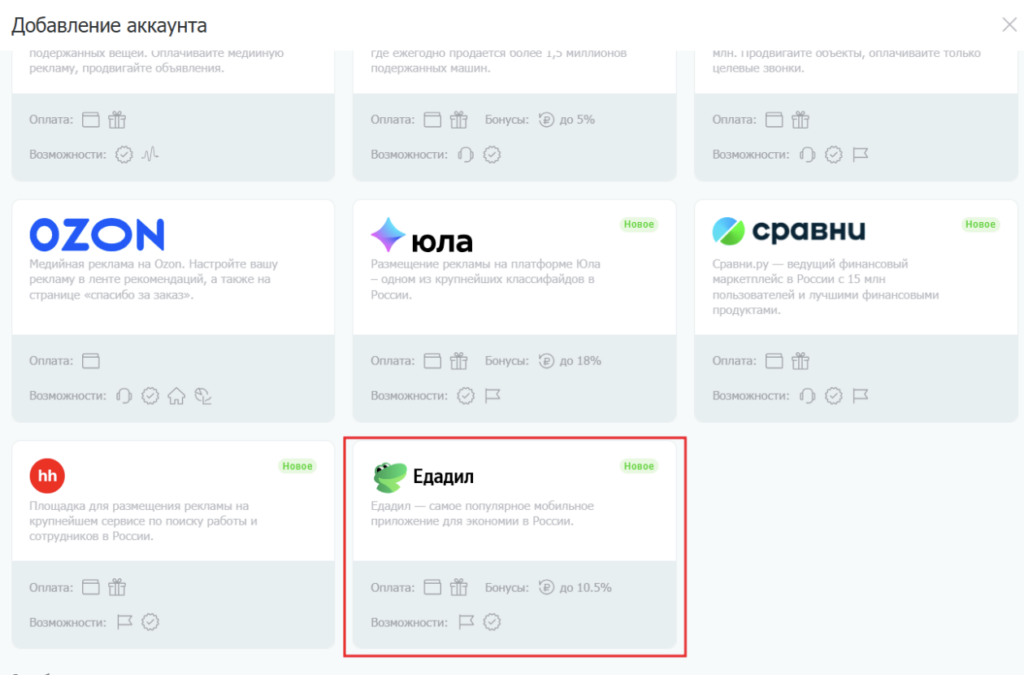This screenshot has height=675, width=1024.
Task: Click the до 10.5% bonus value
Action: [586, 588]
